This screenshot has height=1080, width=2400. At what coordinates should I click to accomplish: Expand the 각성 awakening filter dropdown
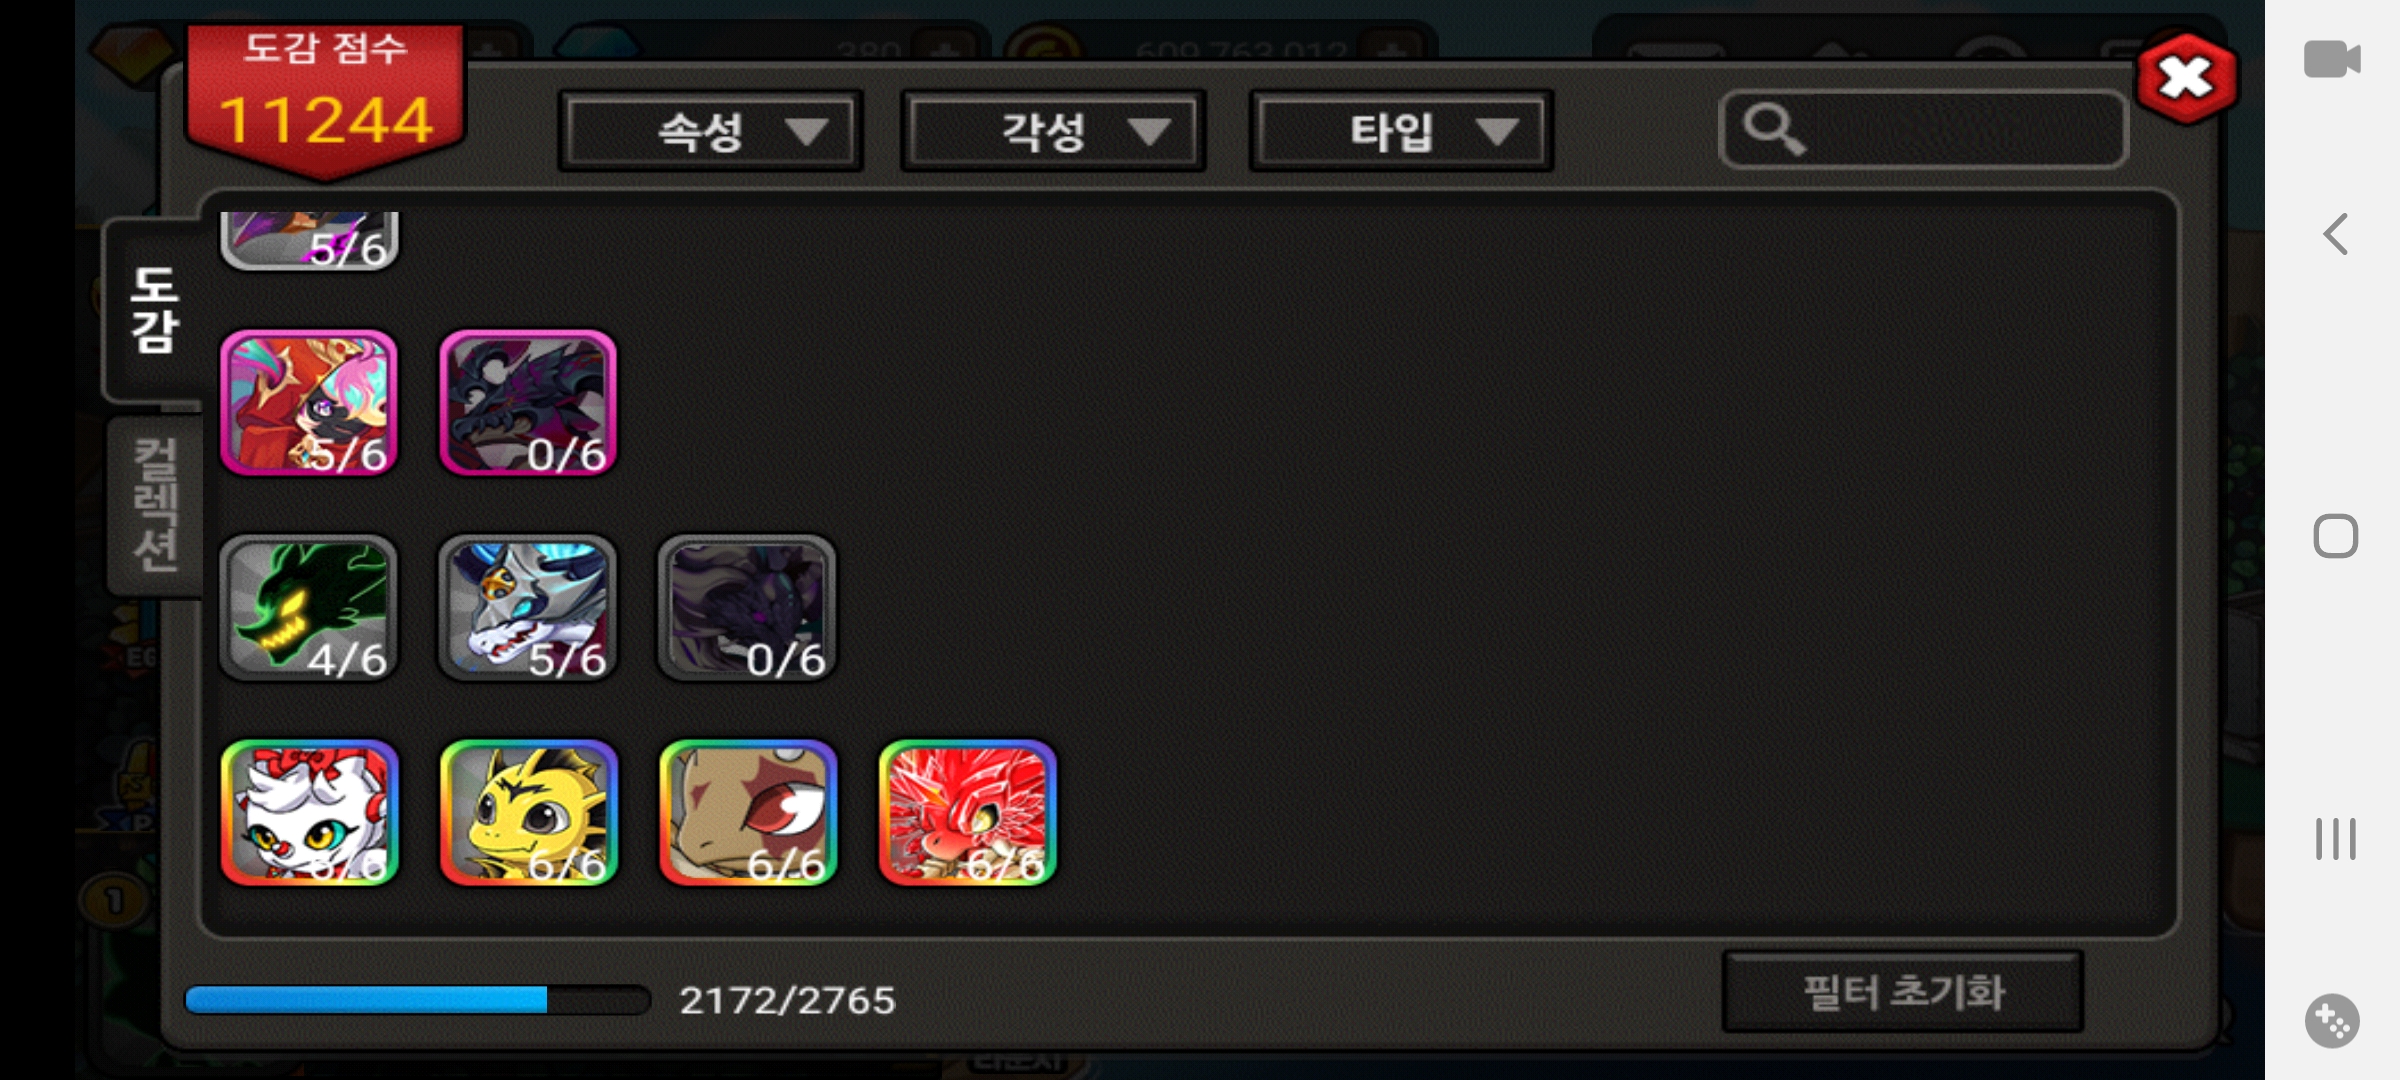click(x=1053, y=131)
